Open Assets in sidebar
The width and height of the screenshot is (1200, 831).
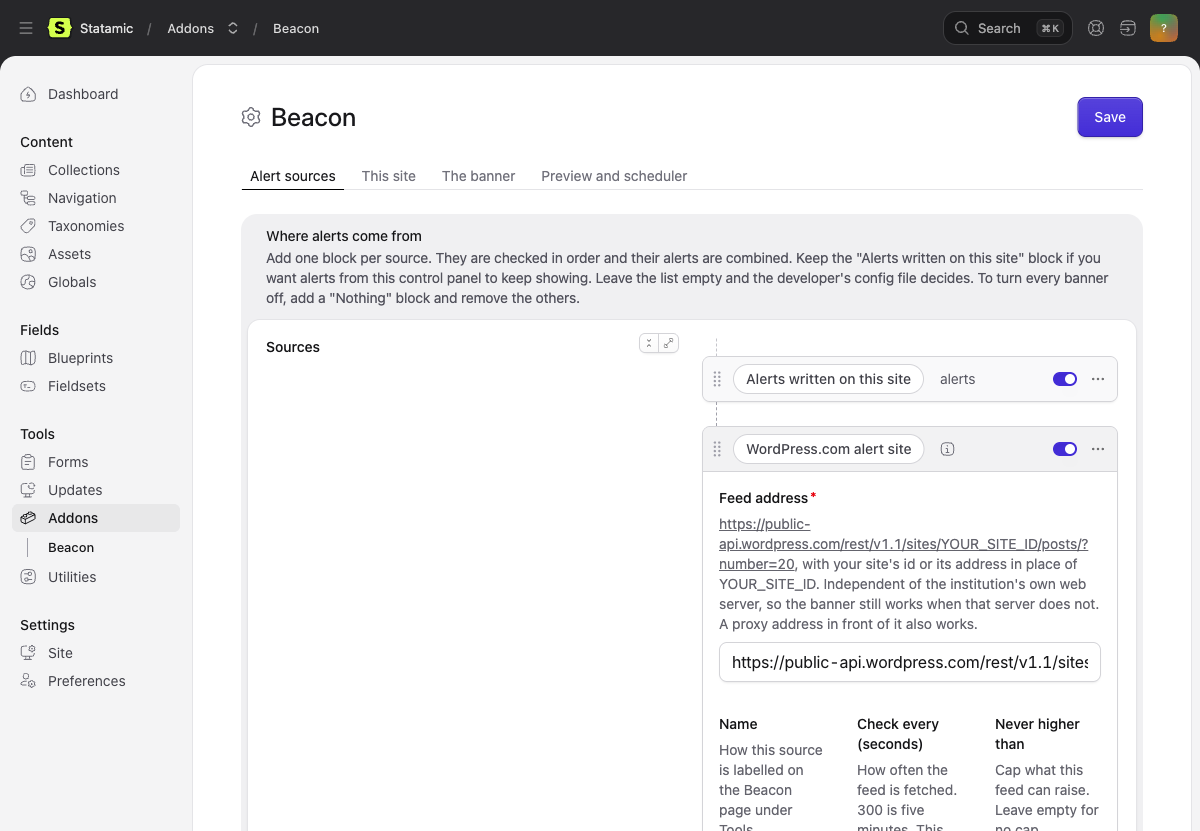(69, 254)
